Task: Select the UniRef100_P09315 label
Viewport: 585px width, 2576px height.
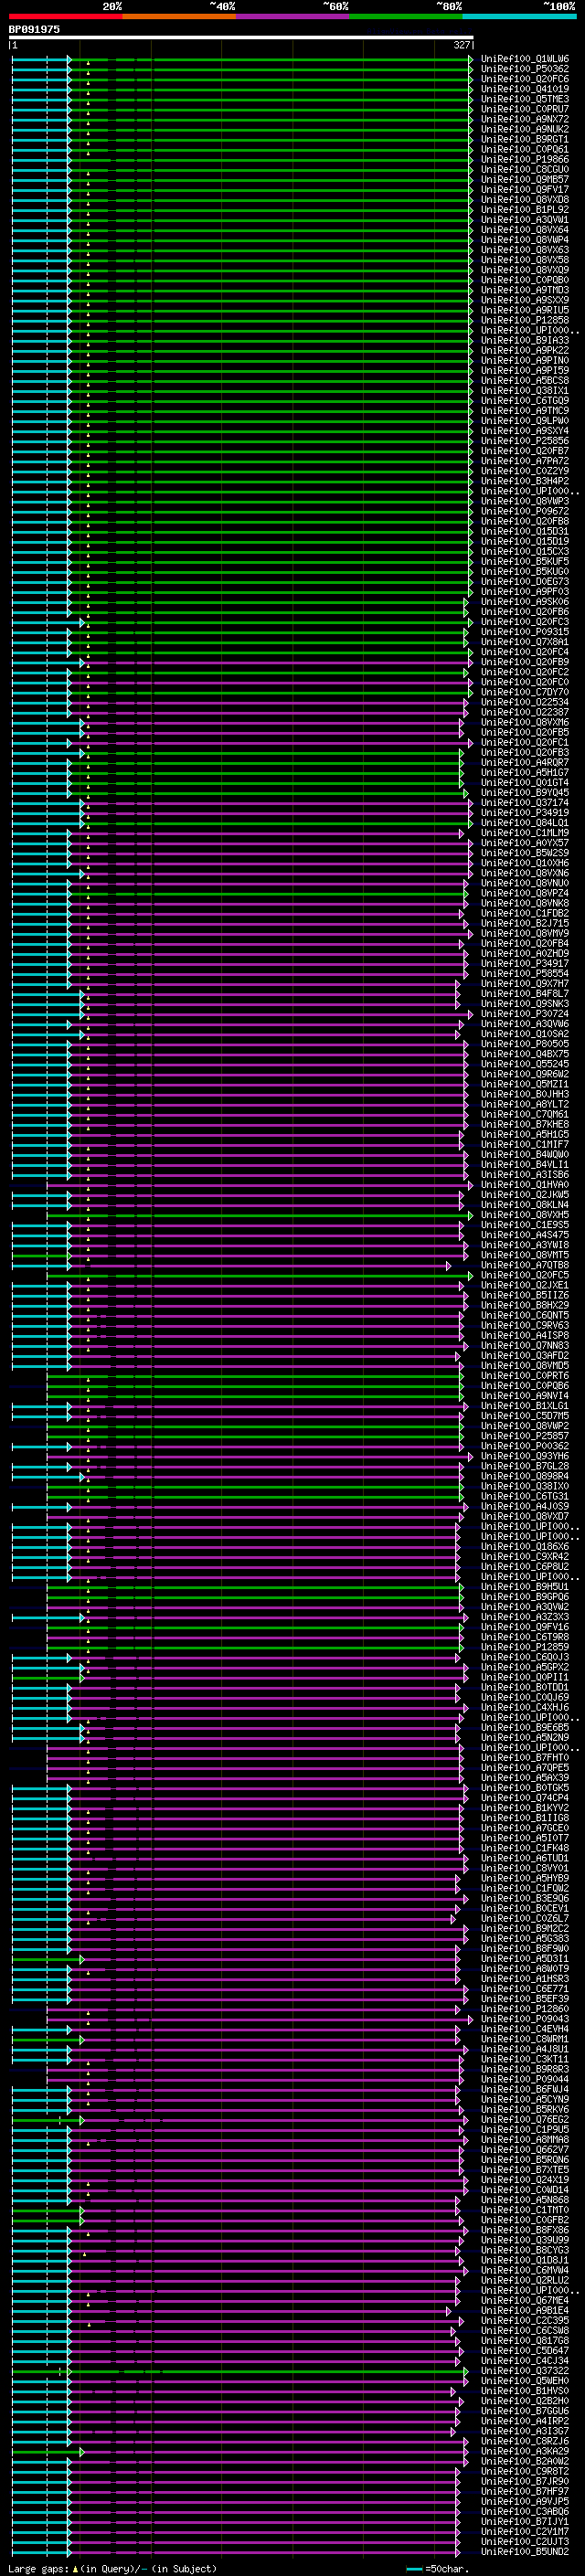Action: 525,632
